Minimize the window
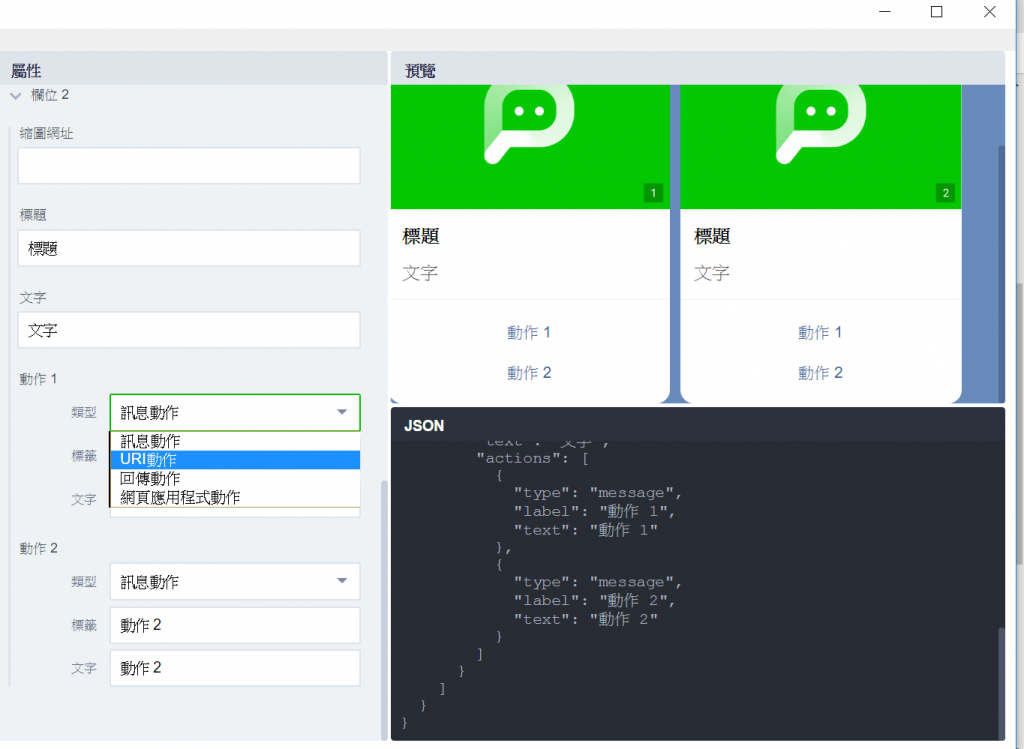The width and height of the screenshot is (1024, 749). coord(885,12)
